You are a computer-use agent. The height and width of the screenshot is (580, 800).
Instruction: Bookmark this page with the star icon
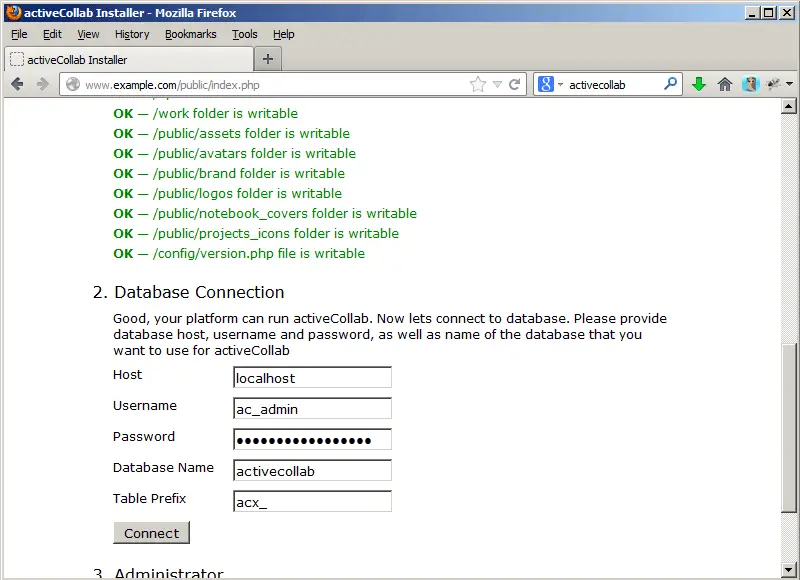point(478,84)
